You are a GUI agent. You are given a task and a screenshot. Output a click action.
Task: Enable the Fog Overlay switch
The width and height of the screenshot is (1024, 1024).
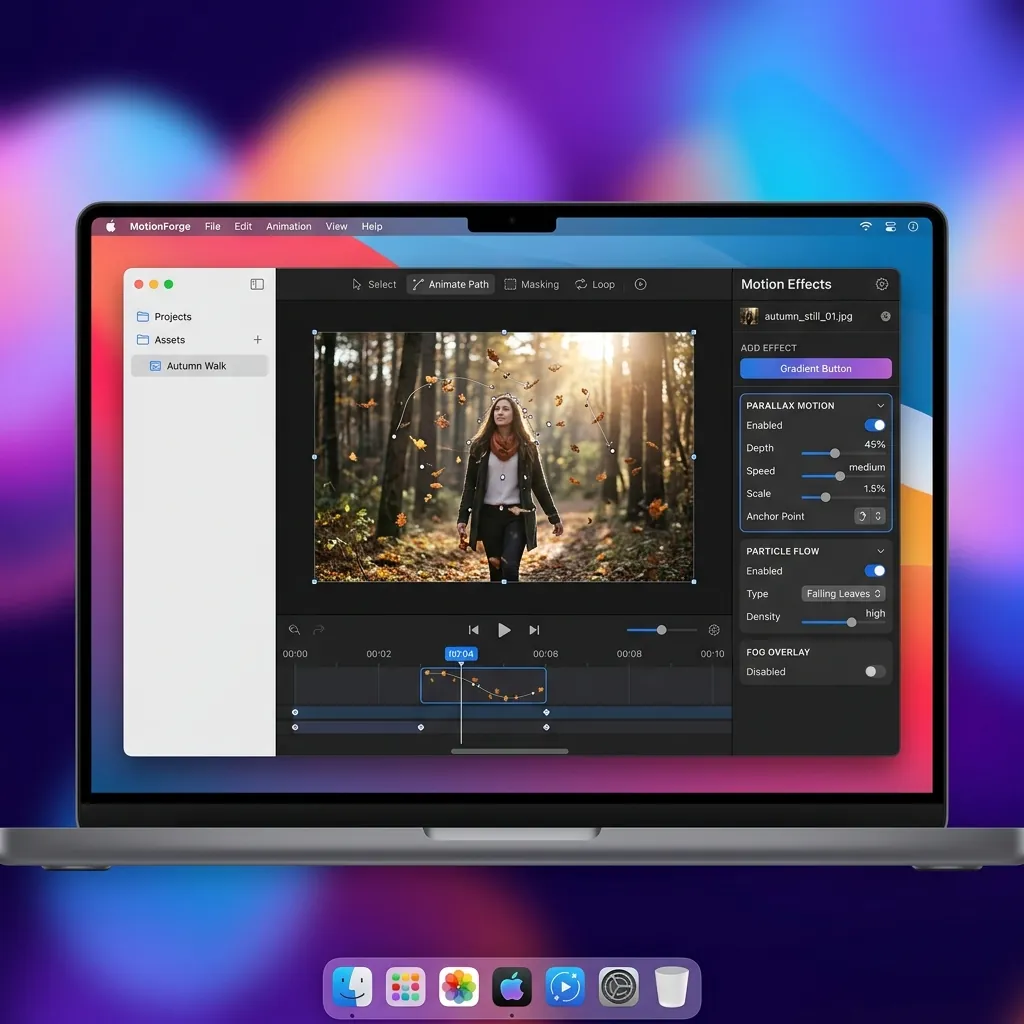(874, 671)
